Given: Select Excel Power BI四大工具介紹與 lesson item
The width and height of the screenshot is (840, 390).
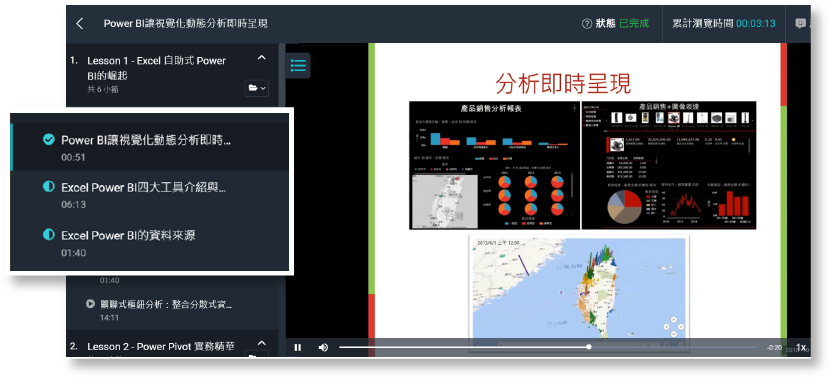Looking at the screenshot, I should [149, 194].
